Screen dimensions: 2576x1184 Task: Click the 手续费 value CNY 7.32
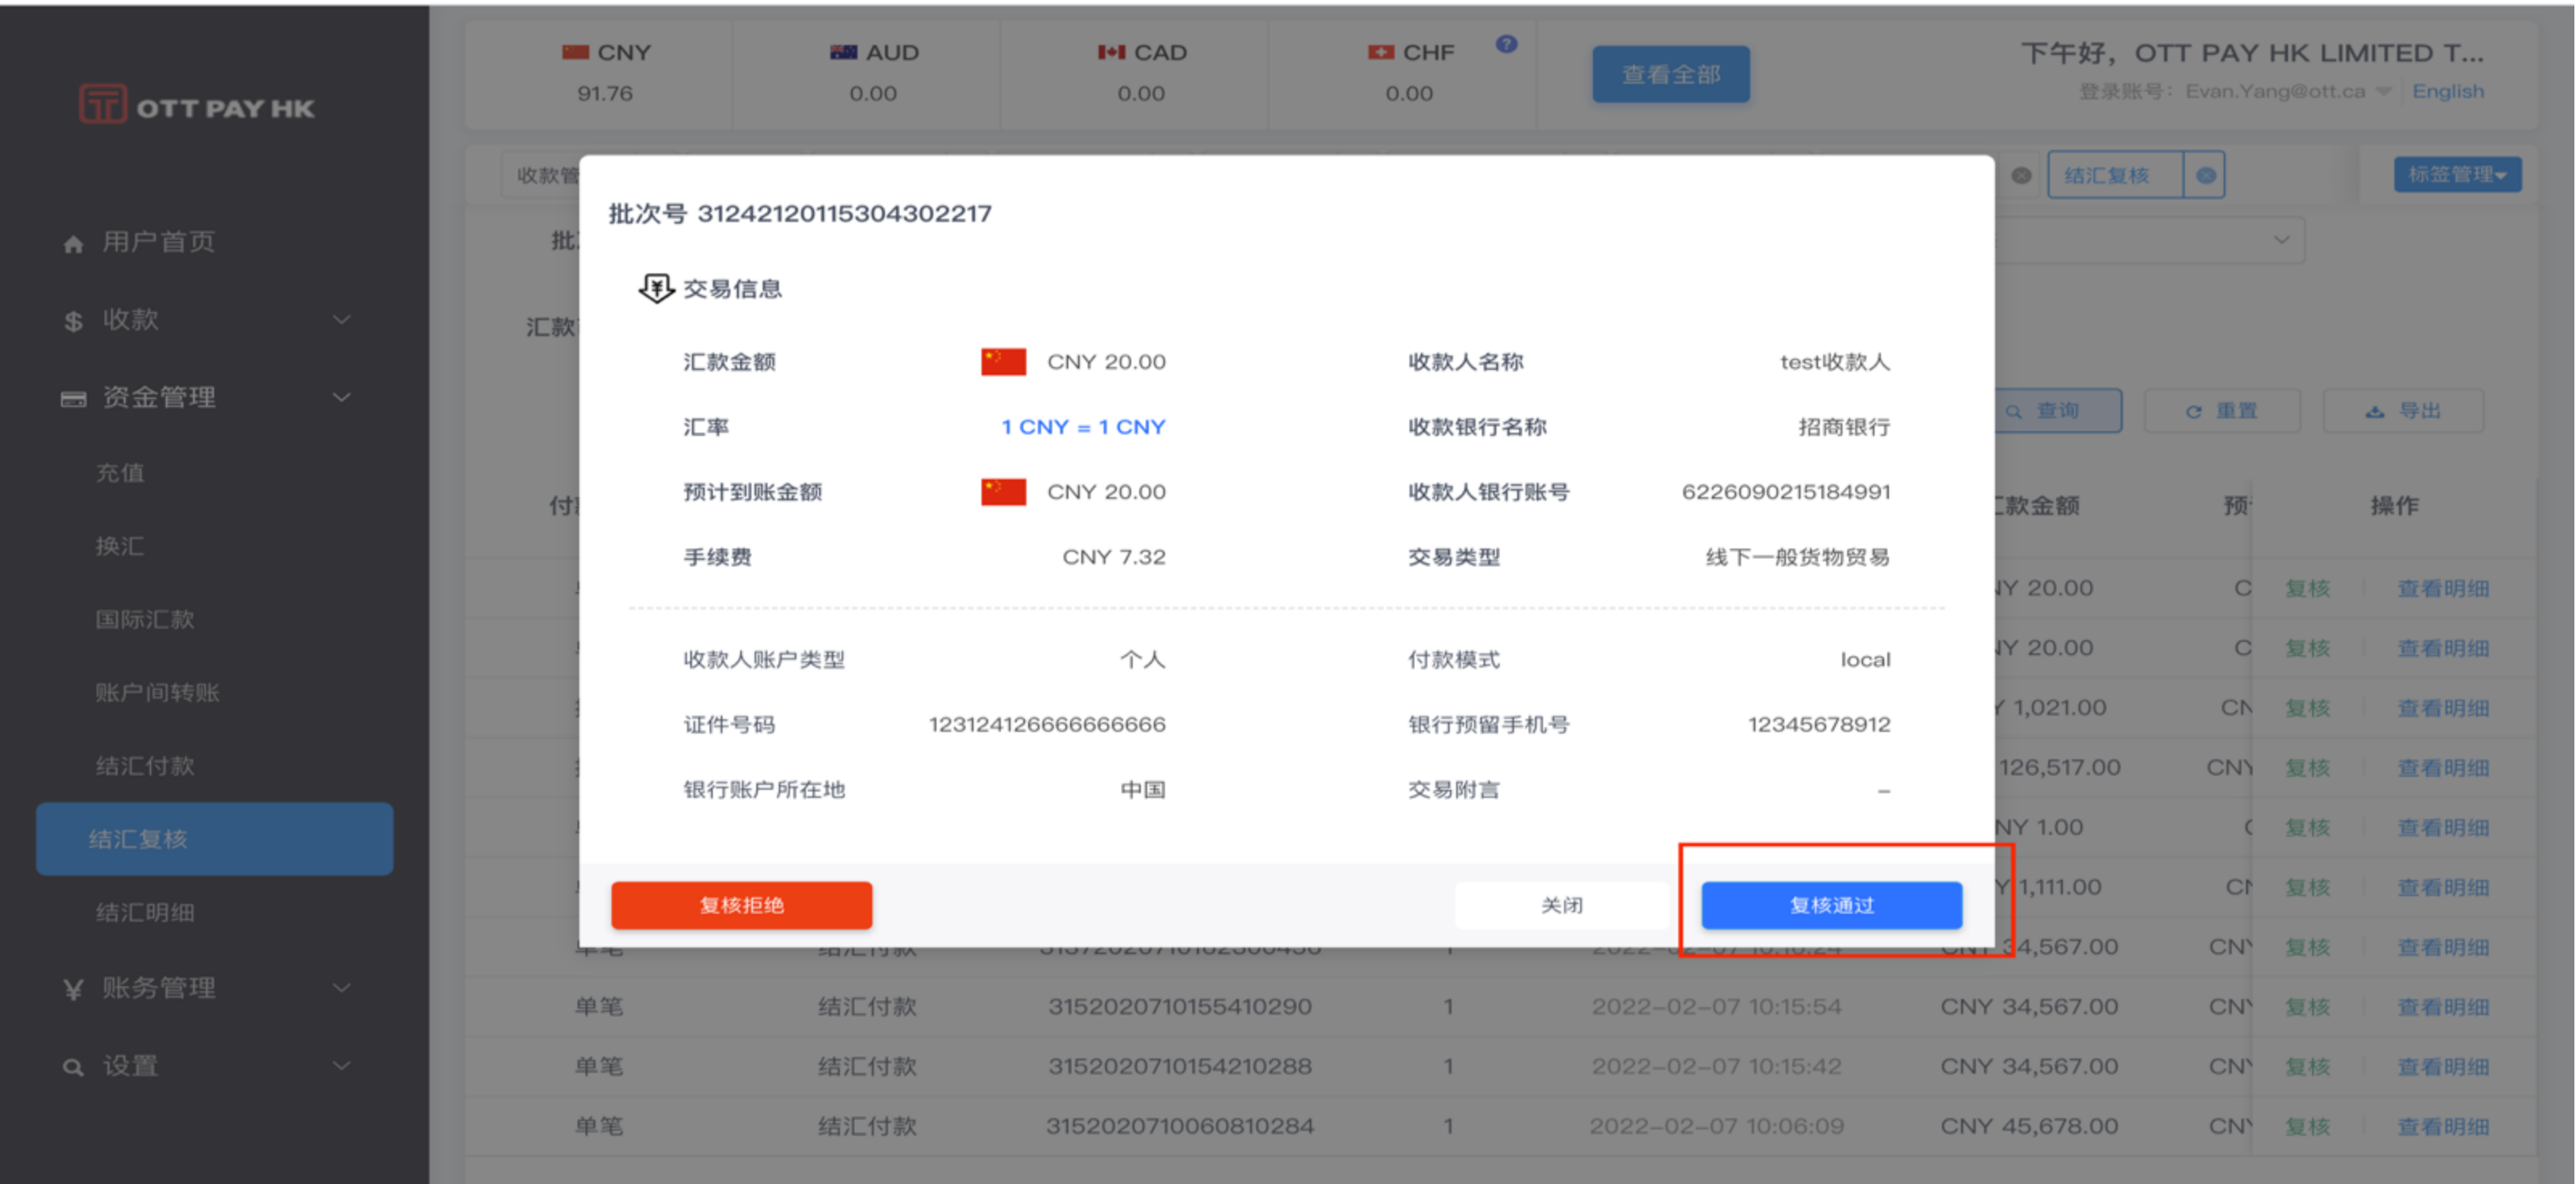tap(1114, 557)
